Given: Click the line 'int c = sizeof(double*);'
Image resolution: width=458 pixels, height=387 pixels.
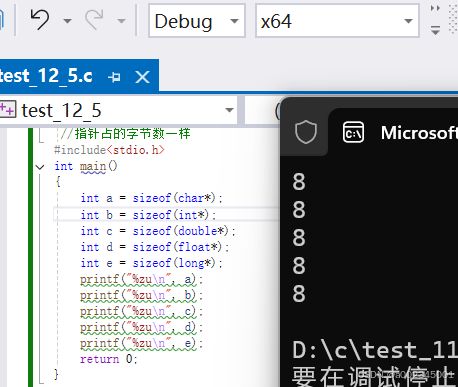Looking at the screenshot, I should [158, 231].
